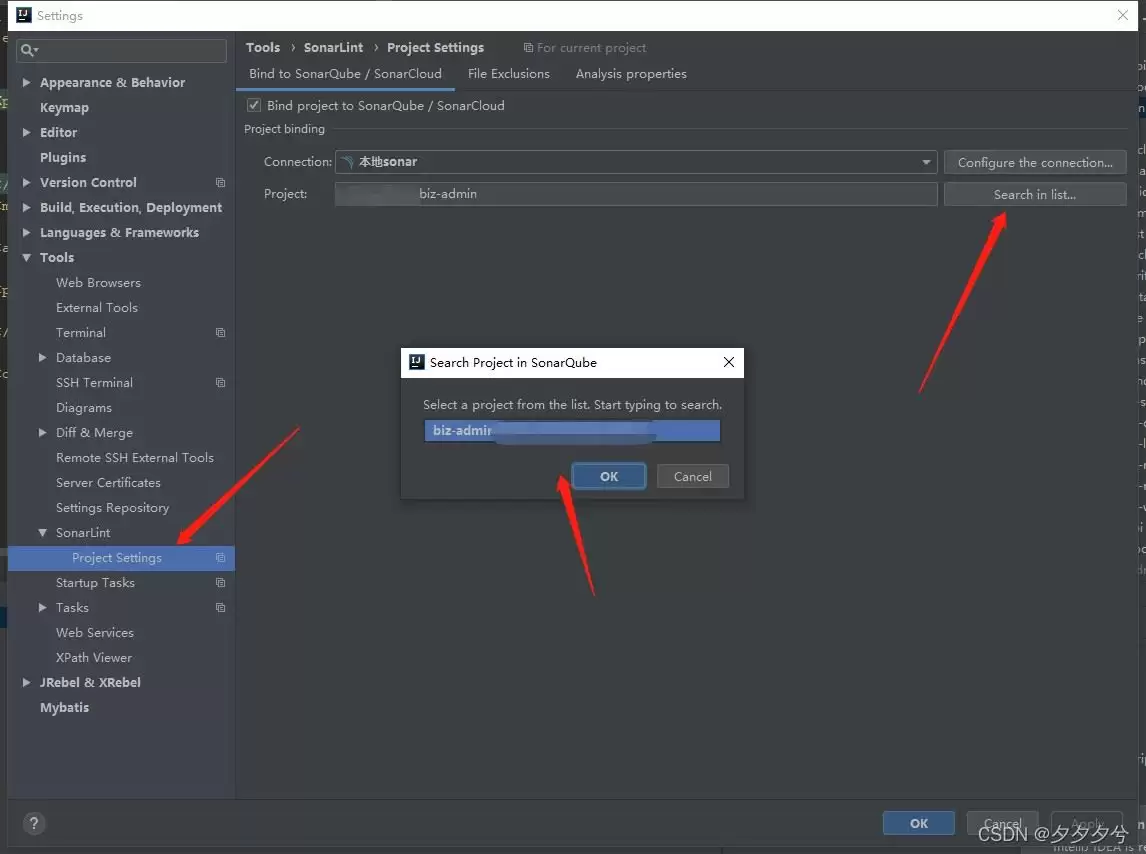Viewport: 1146px width, 854px height.
Task: Switch to File Exclusions tab
Action: (x=509, y=74)
